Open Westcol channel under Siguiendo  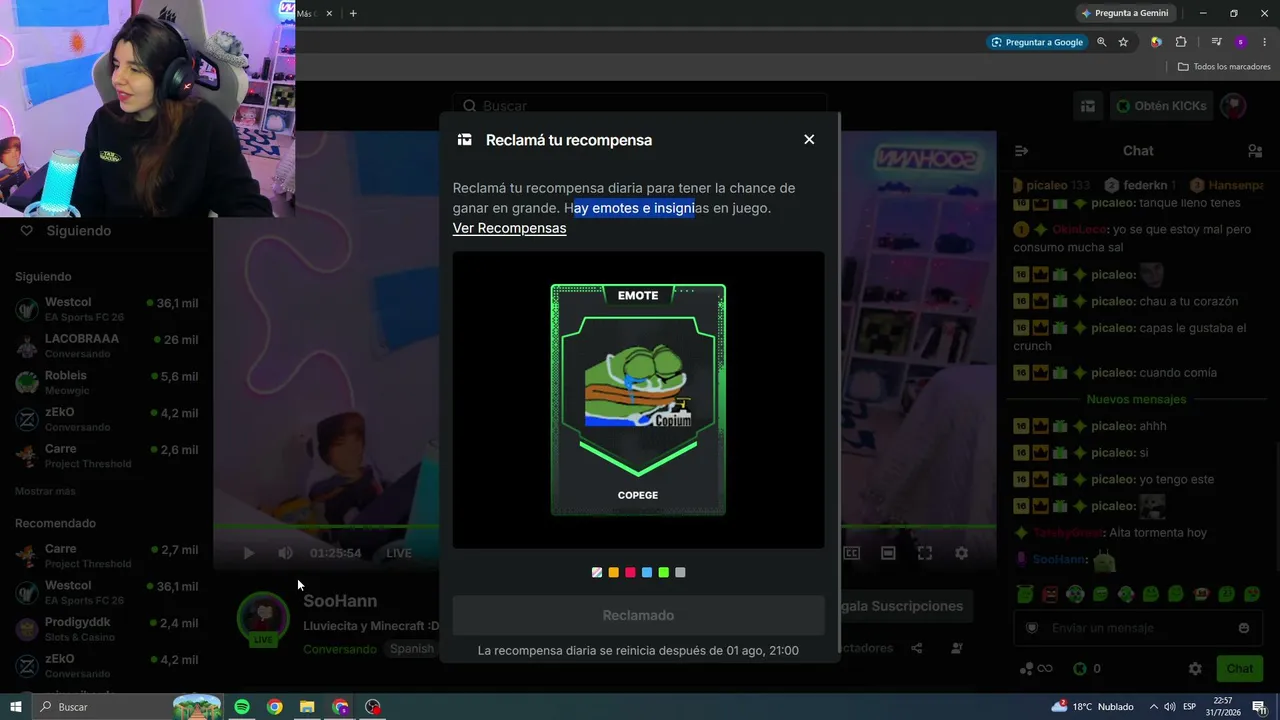(x=106, y=310)
